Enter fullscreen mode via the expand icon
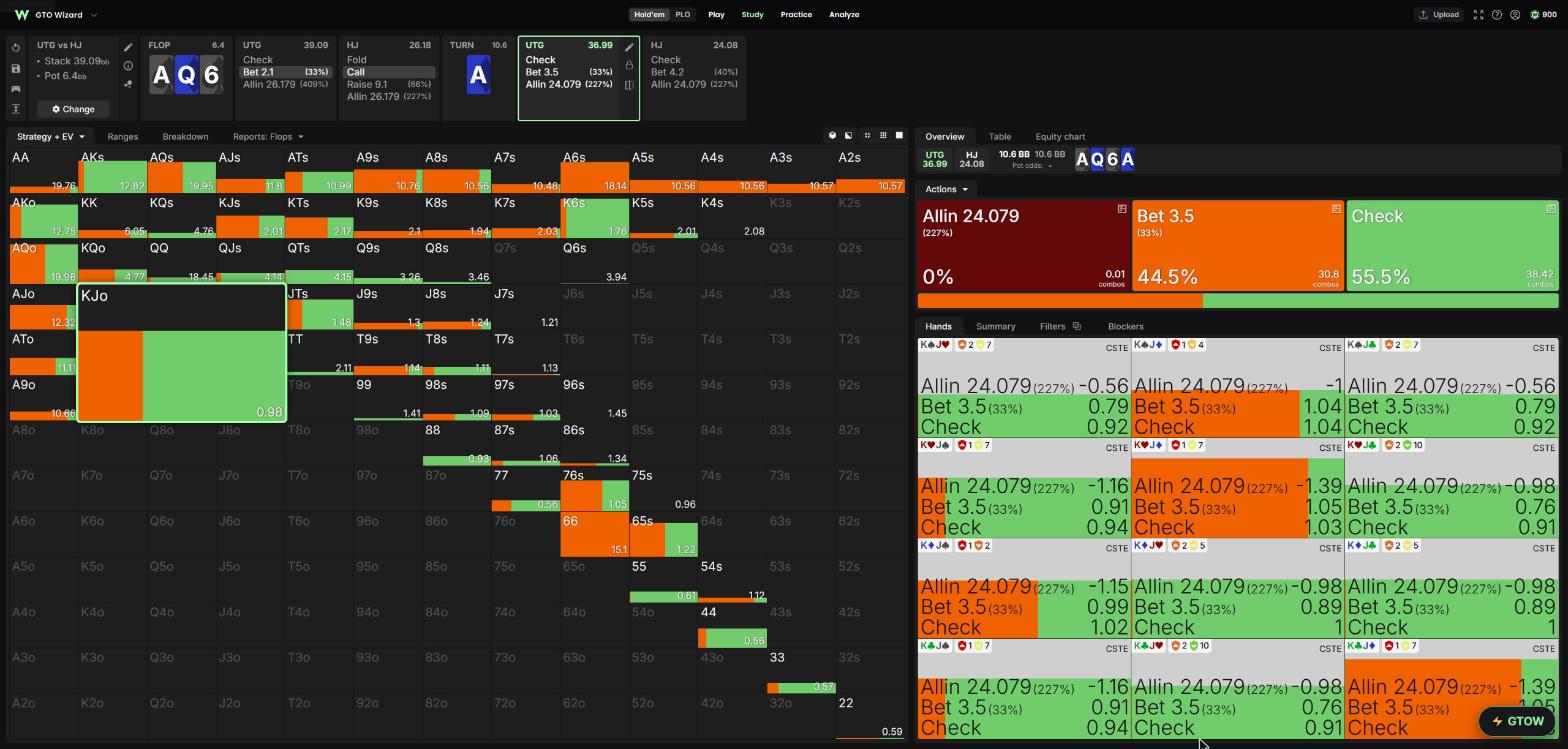The image size is (1568, 749). pos(1478,15)
